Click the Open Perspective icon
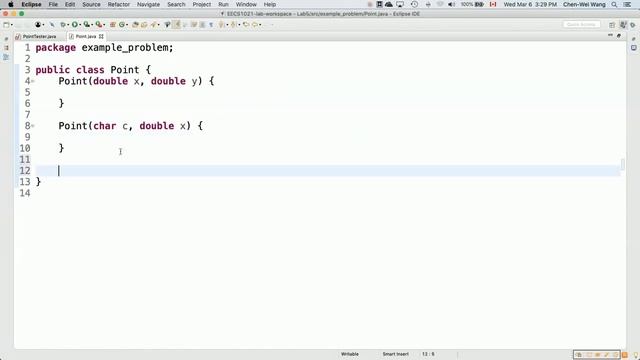The image size is (640, 360). pyautogui.click(x=612, y=25)
